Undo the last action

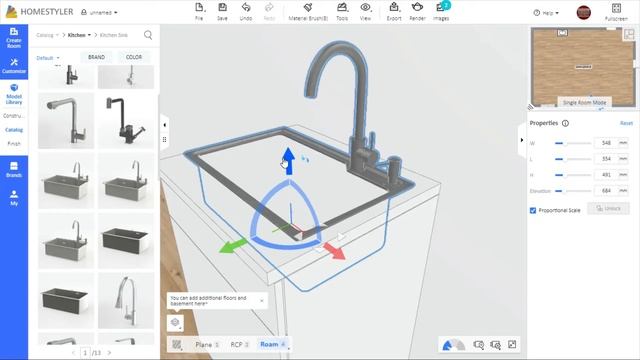tap(246, 7)
